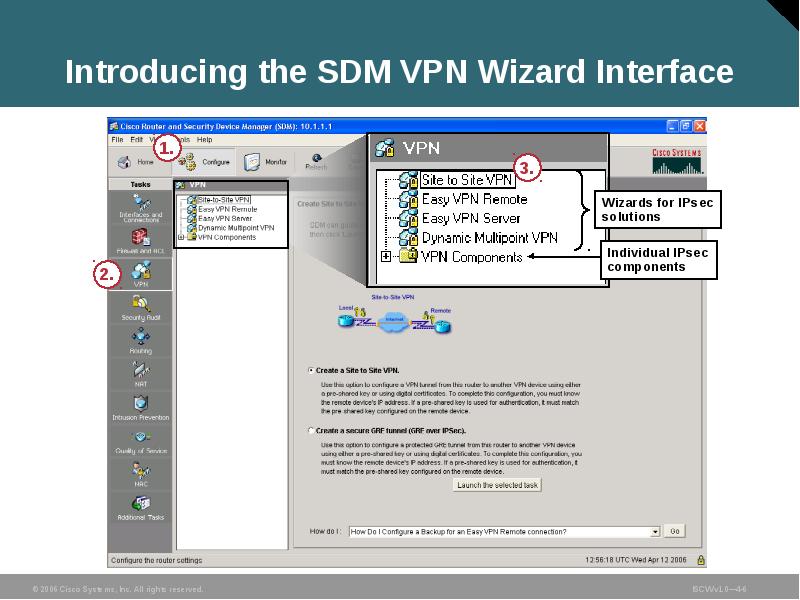Open the Additional Tasks item
This screenshot has height=600, width=800.
pos(141,508)
